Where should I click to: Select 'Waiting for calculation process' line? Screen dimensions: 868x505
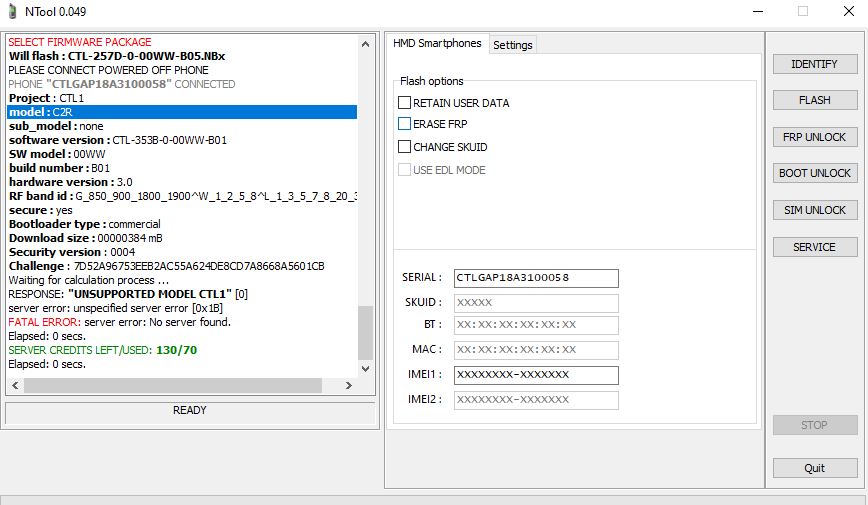click(89, 280)
